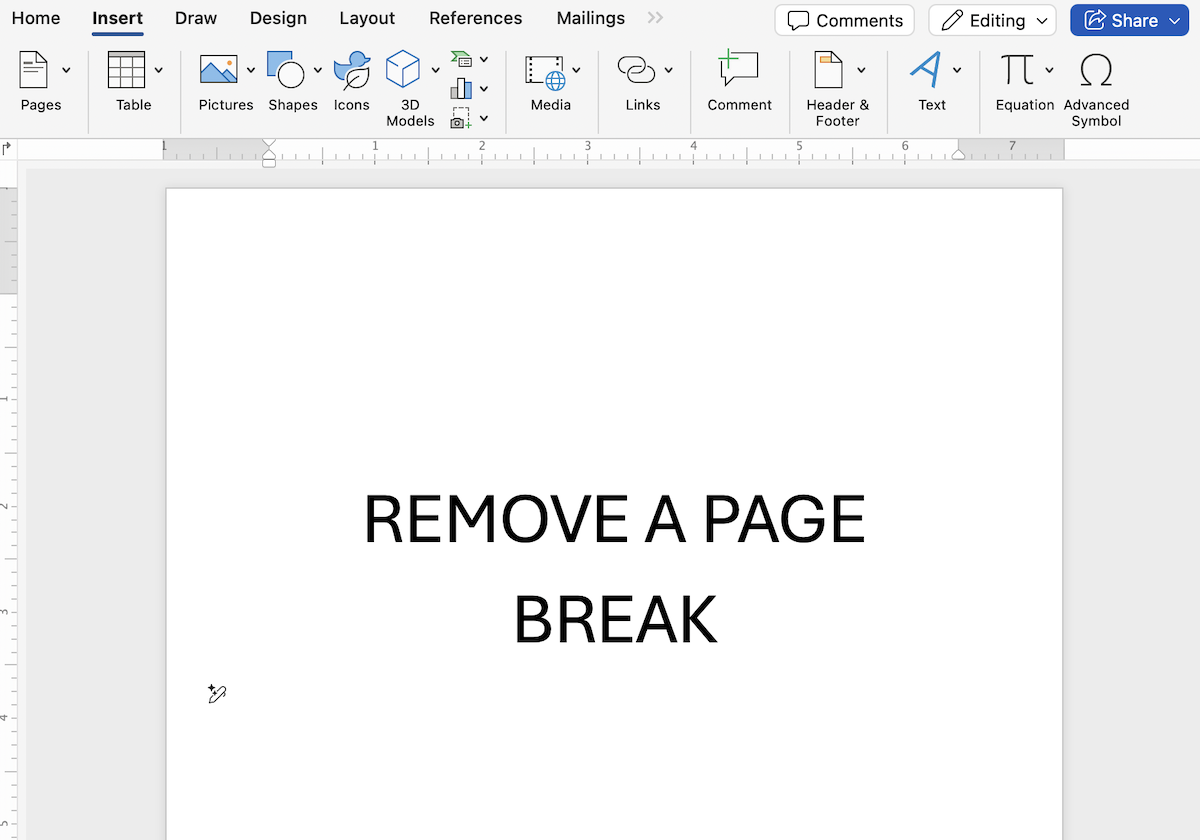Viewport: 1200px width, 840px height.
Task: Switch to the References ribbon tab
Action: 475,18
